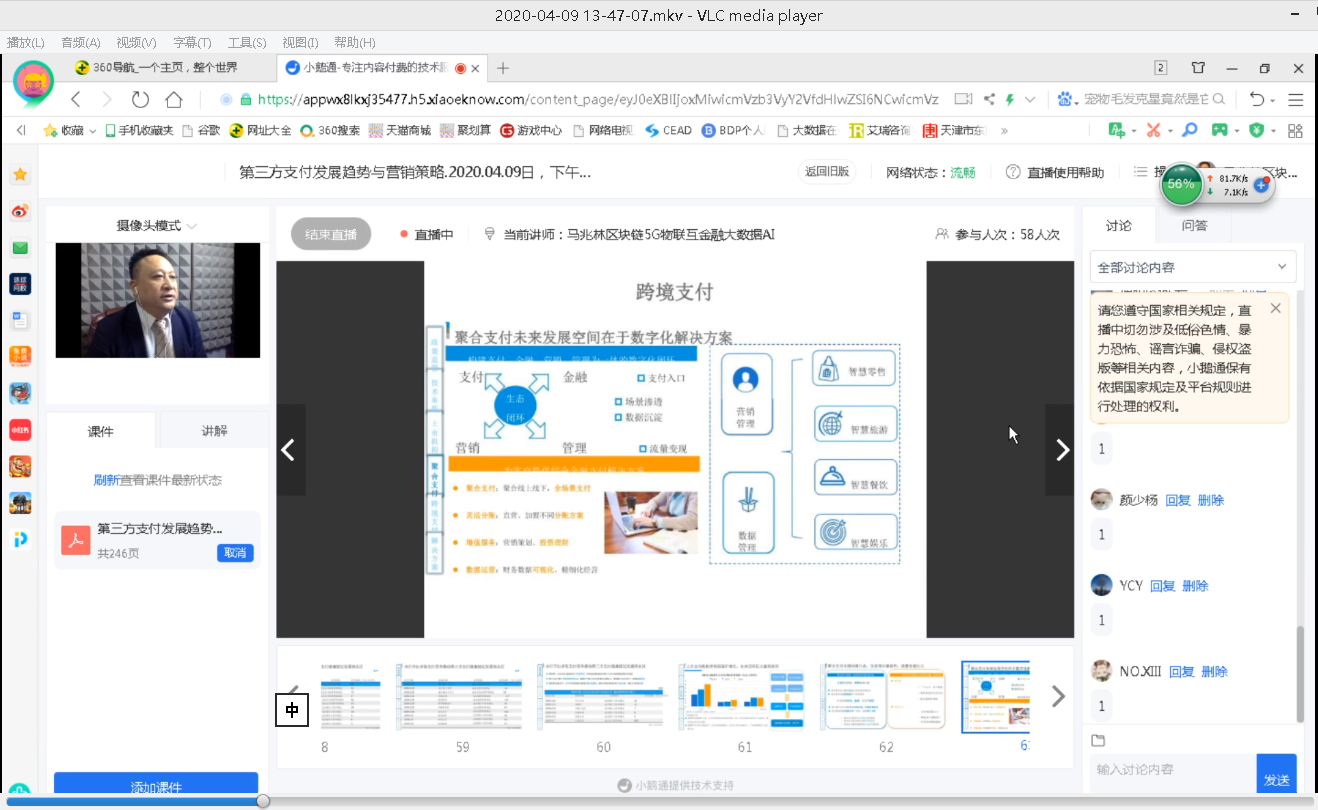Screen dimensions: 1318x810
Task: Click the 输入讨论内容 input field
Action: click(1172, 770)
